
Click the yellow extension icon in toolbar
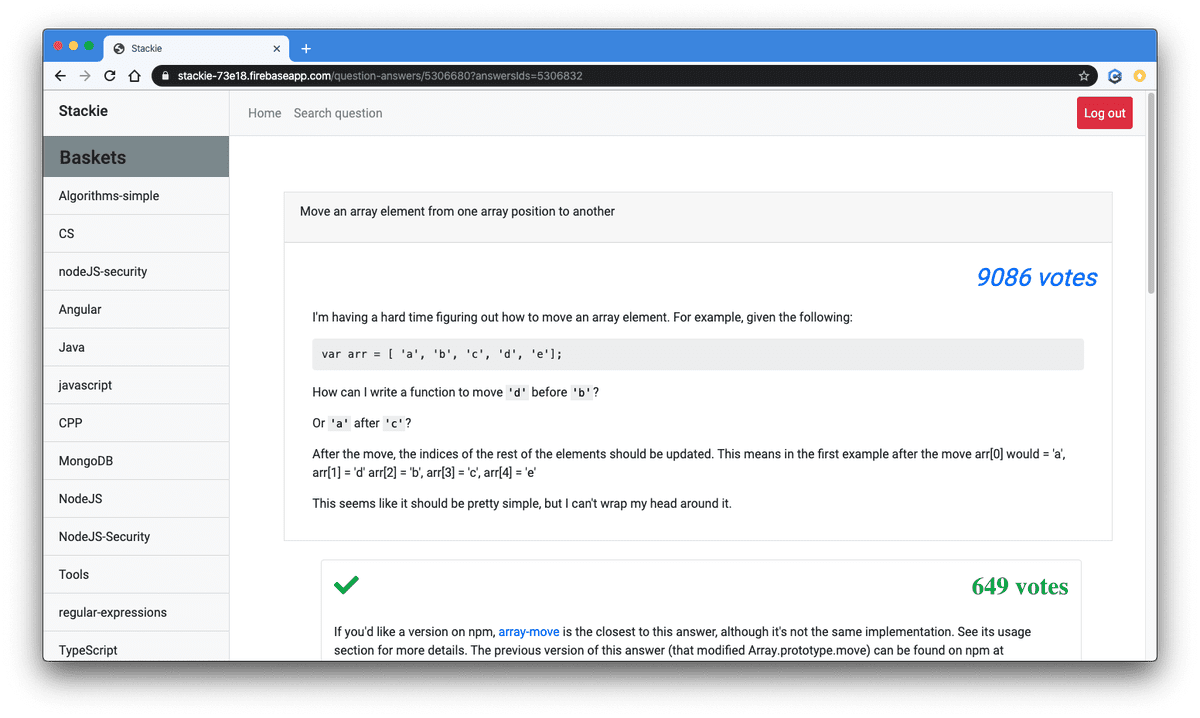[x=1138, y=76]
